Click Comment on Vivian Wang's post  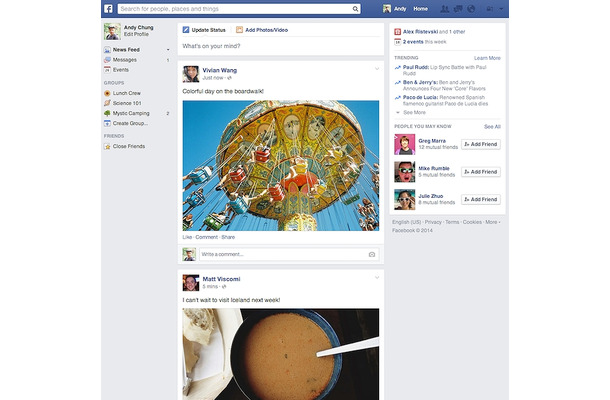207,237
